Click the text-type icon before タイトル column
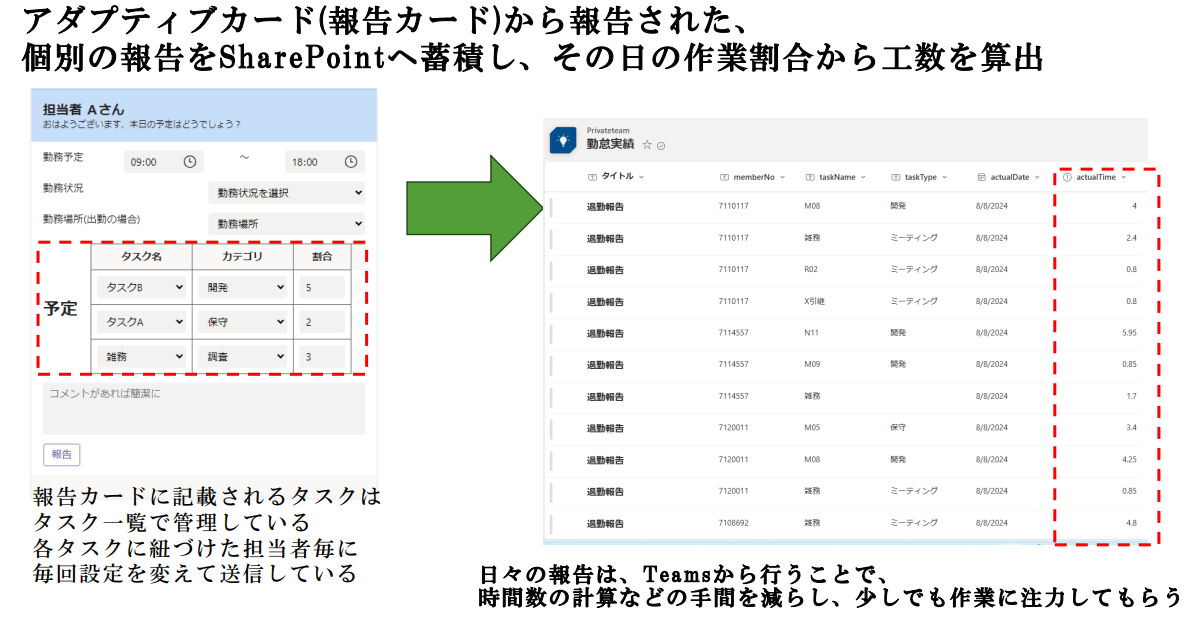 592,177
